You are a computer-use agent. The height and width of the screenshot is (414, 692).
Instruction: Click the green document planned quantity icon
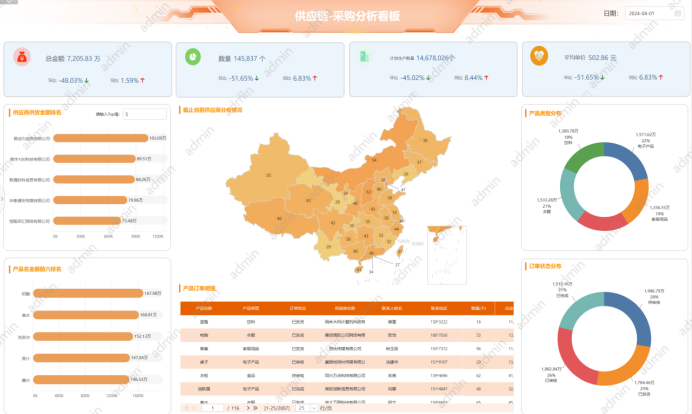366,58
